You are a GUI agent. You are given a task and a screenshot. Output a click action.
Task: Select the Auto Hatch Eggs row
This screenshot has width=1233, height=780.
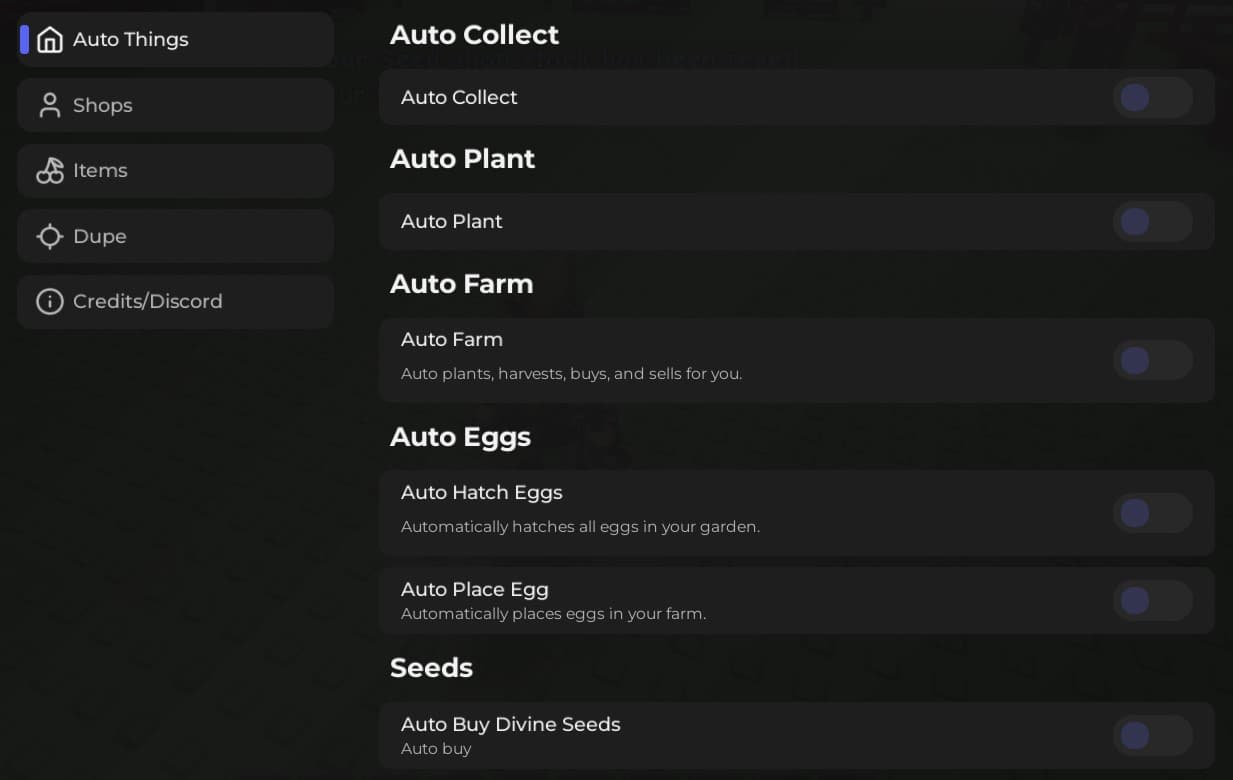(700, 512)
